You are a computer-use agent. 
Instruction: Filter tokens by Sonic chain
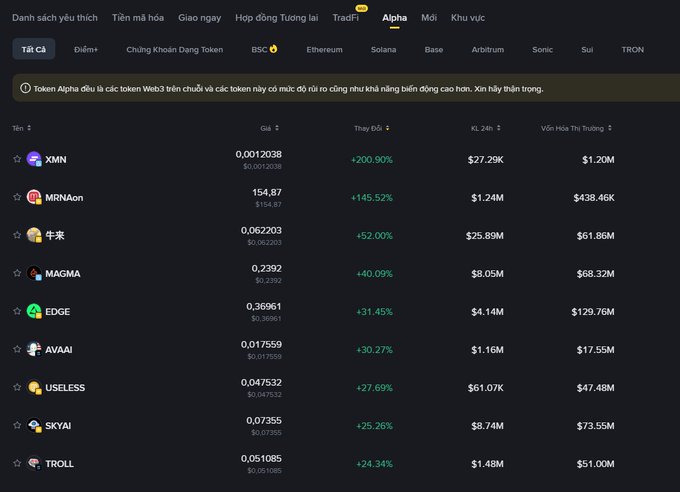point(543,49)
